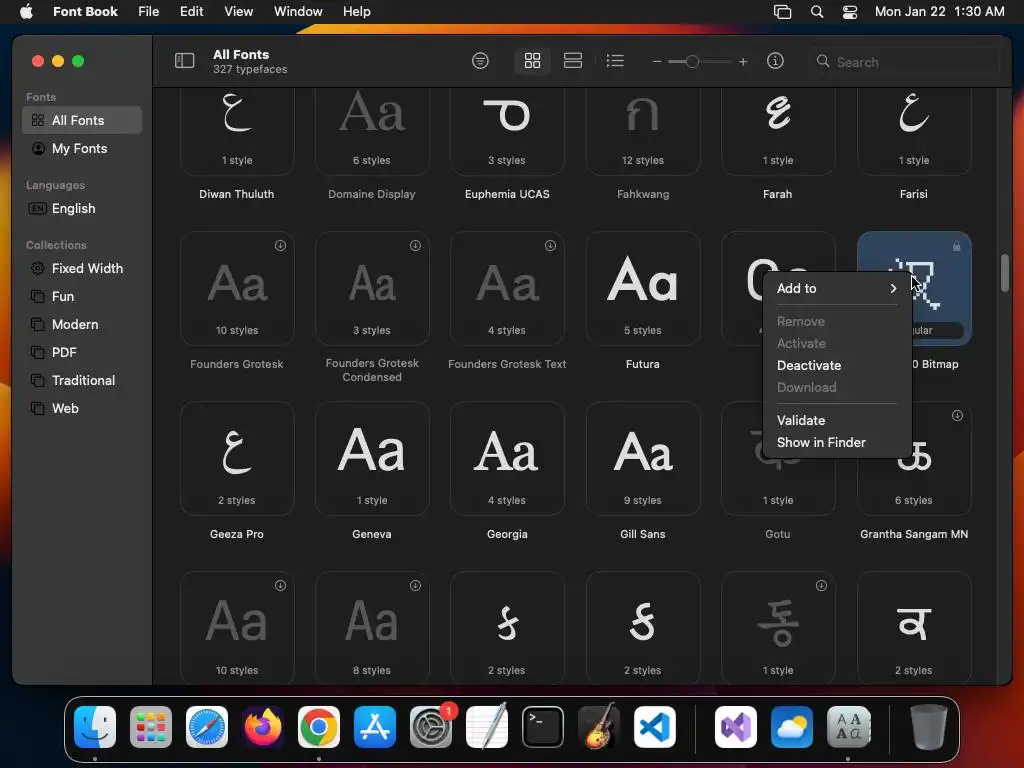Open the View menu
Screen dimensions: 1024x768
238,12
